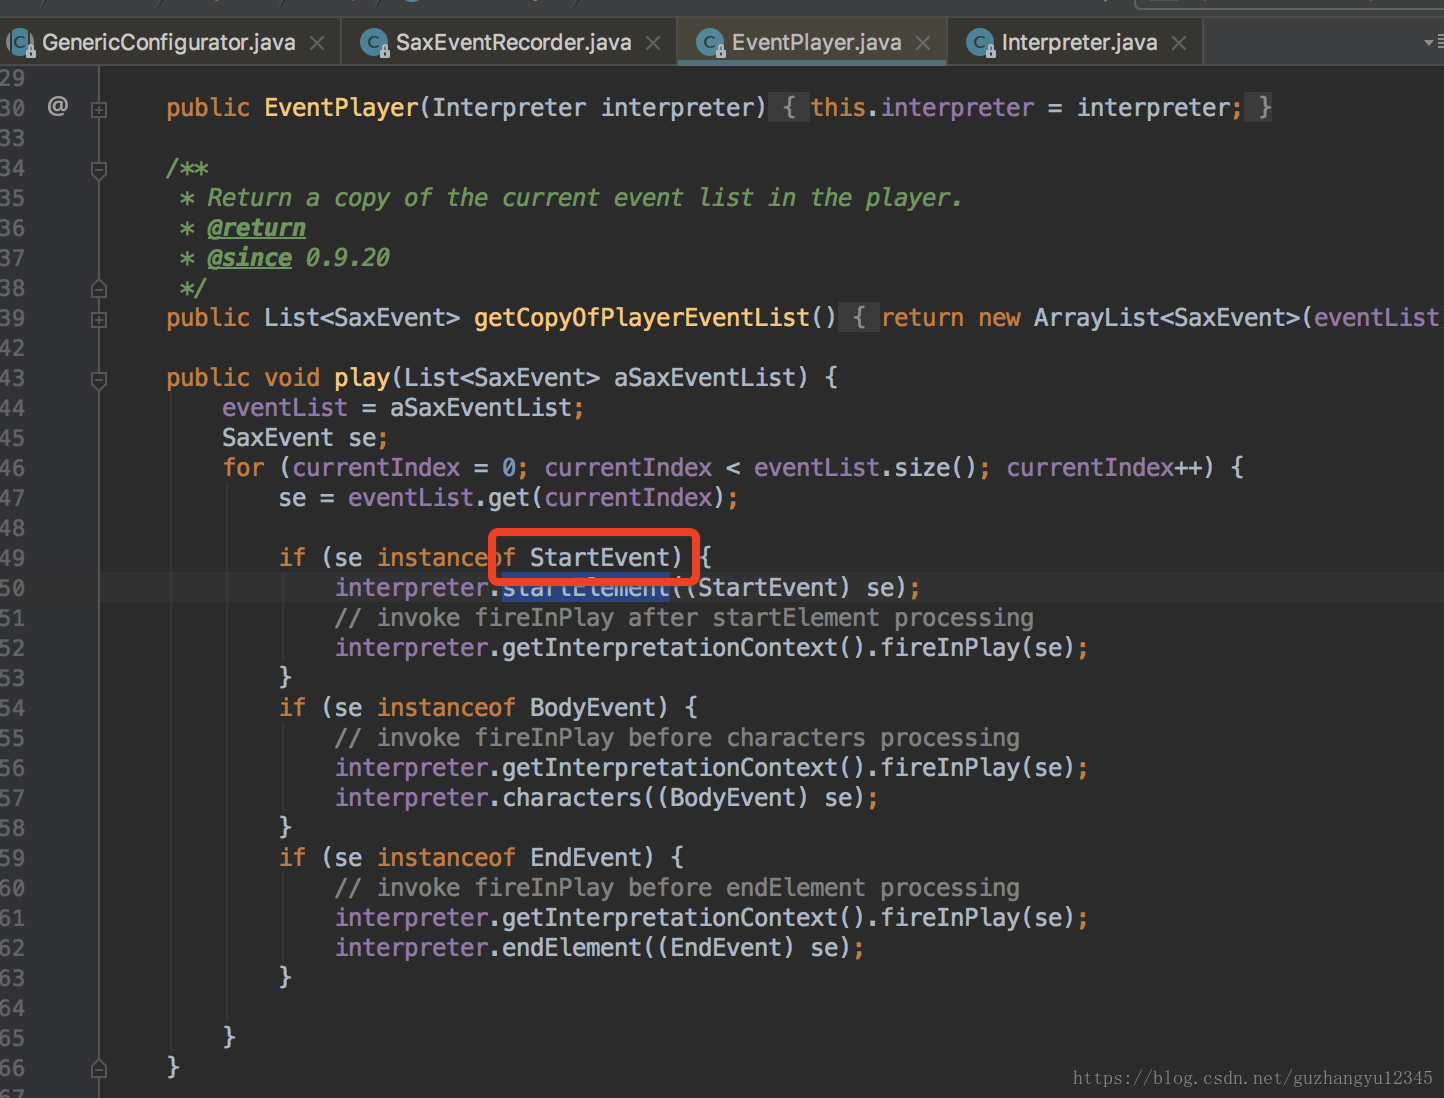Image resolution: width=1444 pixels, height=1098 pixels.
Task: Click the getCopyOfPlayerEventList method name
Action: pyautogui.click(x=641, y=318)
